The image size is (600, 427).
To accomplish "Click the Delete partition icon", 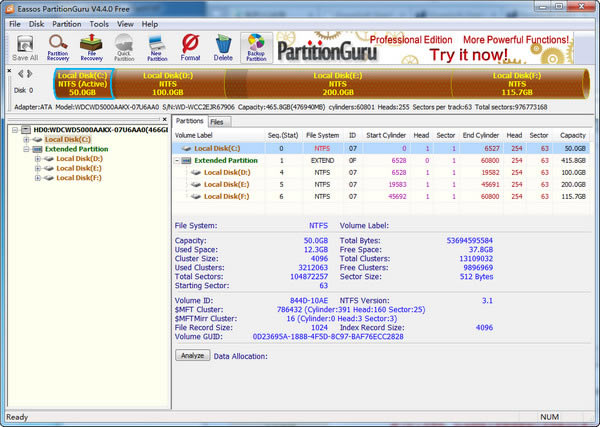I will [x=223, y=48].
